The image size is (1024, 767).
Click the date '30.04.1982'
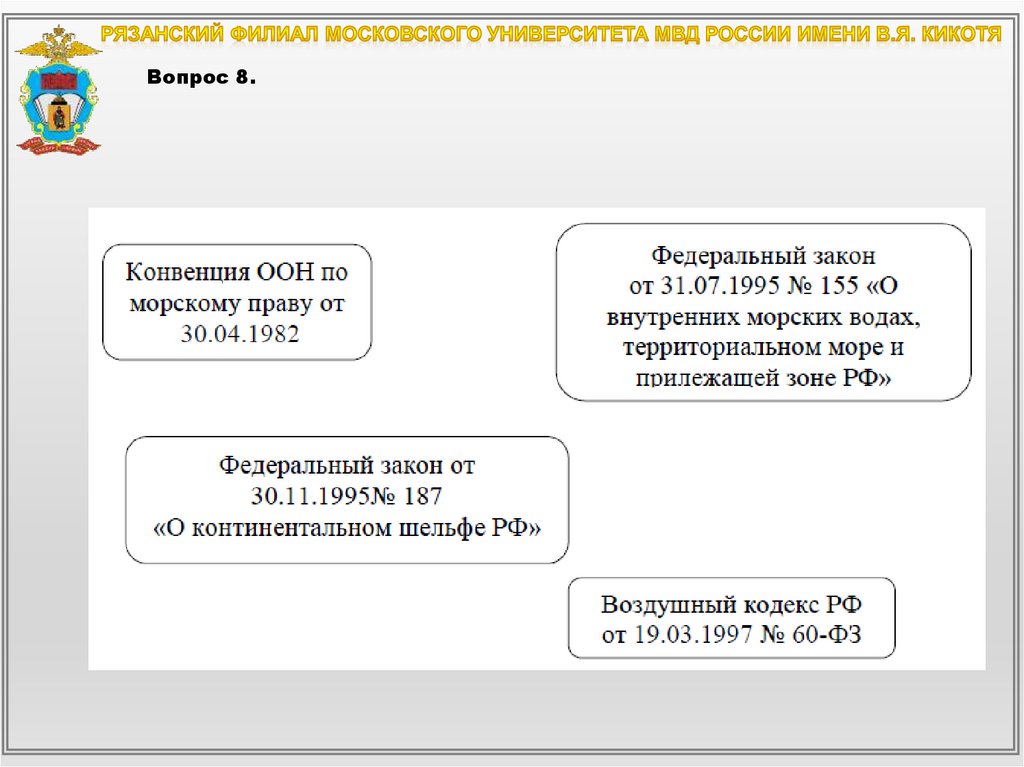coord(240,334)
